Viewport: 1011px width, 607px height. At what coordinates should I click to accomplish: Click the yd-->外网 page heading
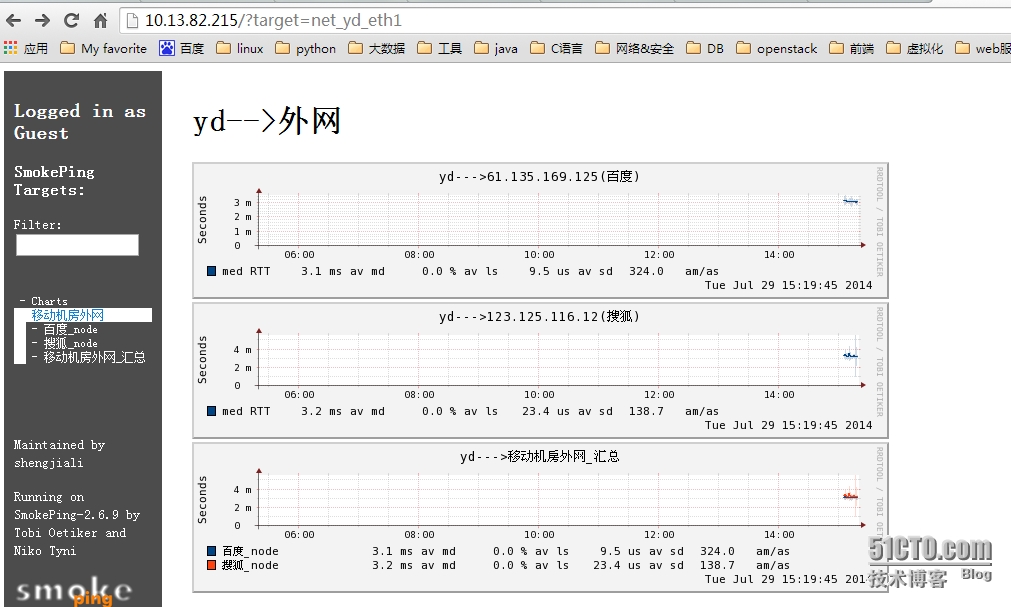tap(267, 121)
